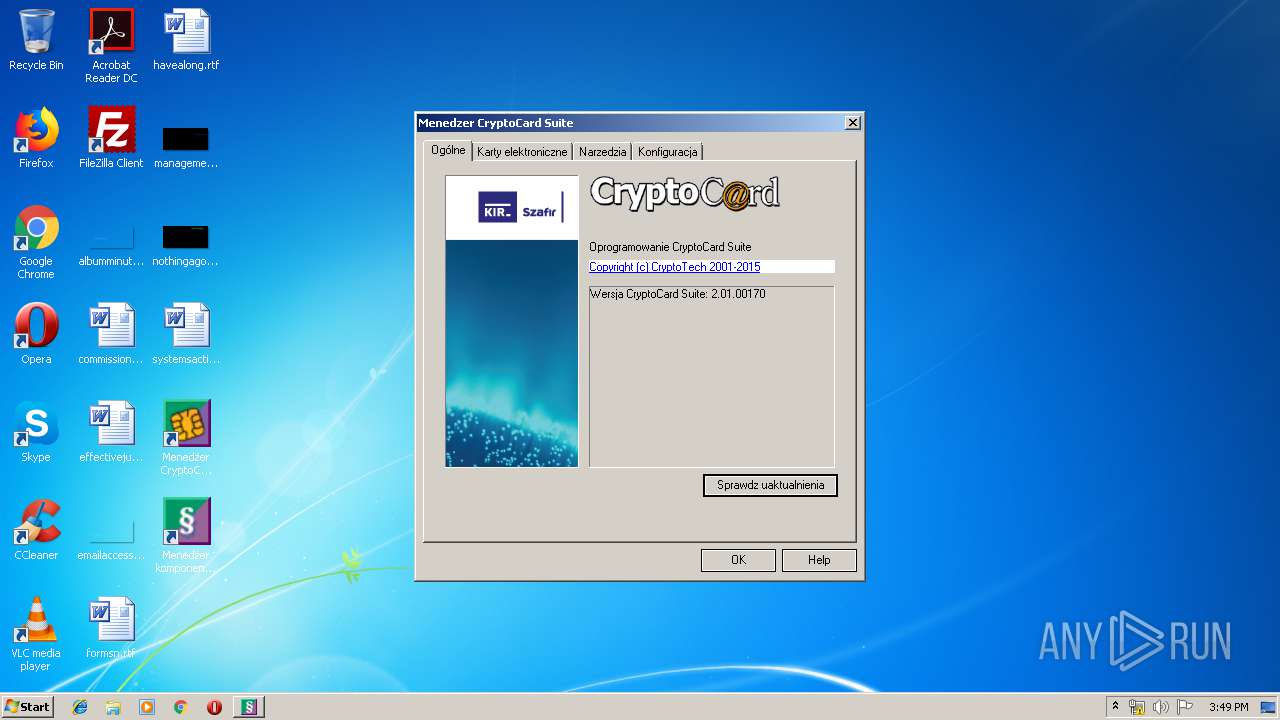This screenshot has width=1280, height=720.
Task: Open volume speaker tray icon
Action: point(1160,707)
